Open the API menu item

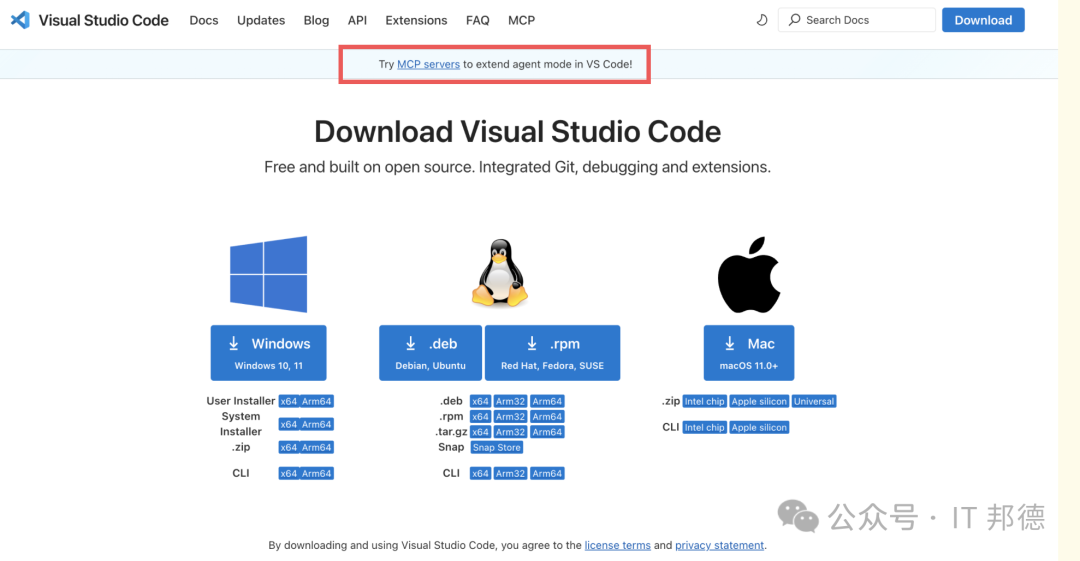(357, 20)
